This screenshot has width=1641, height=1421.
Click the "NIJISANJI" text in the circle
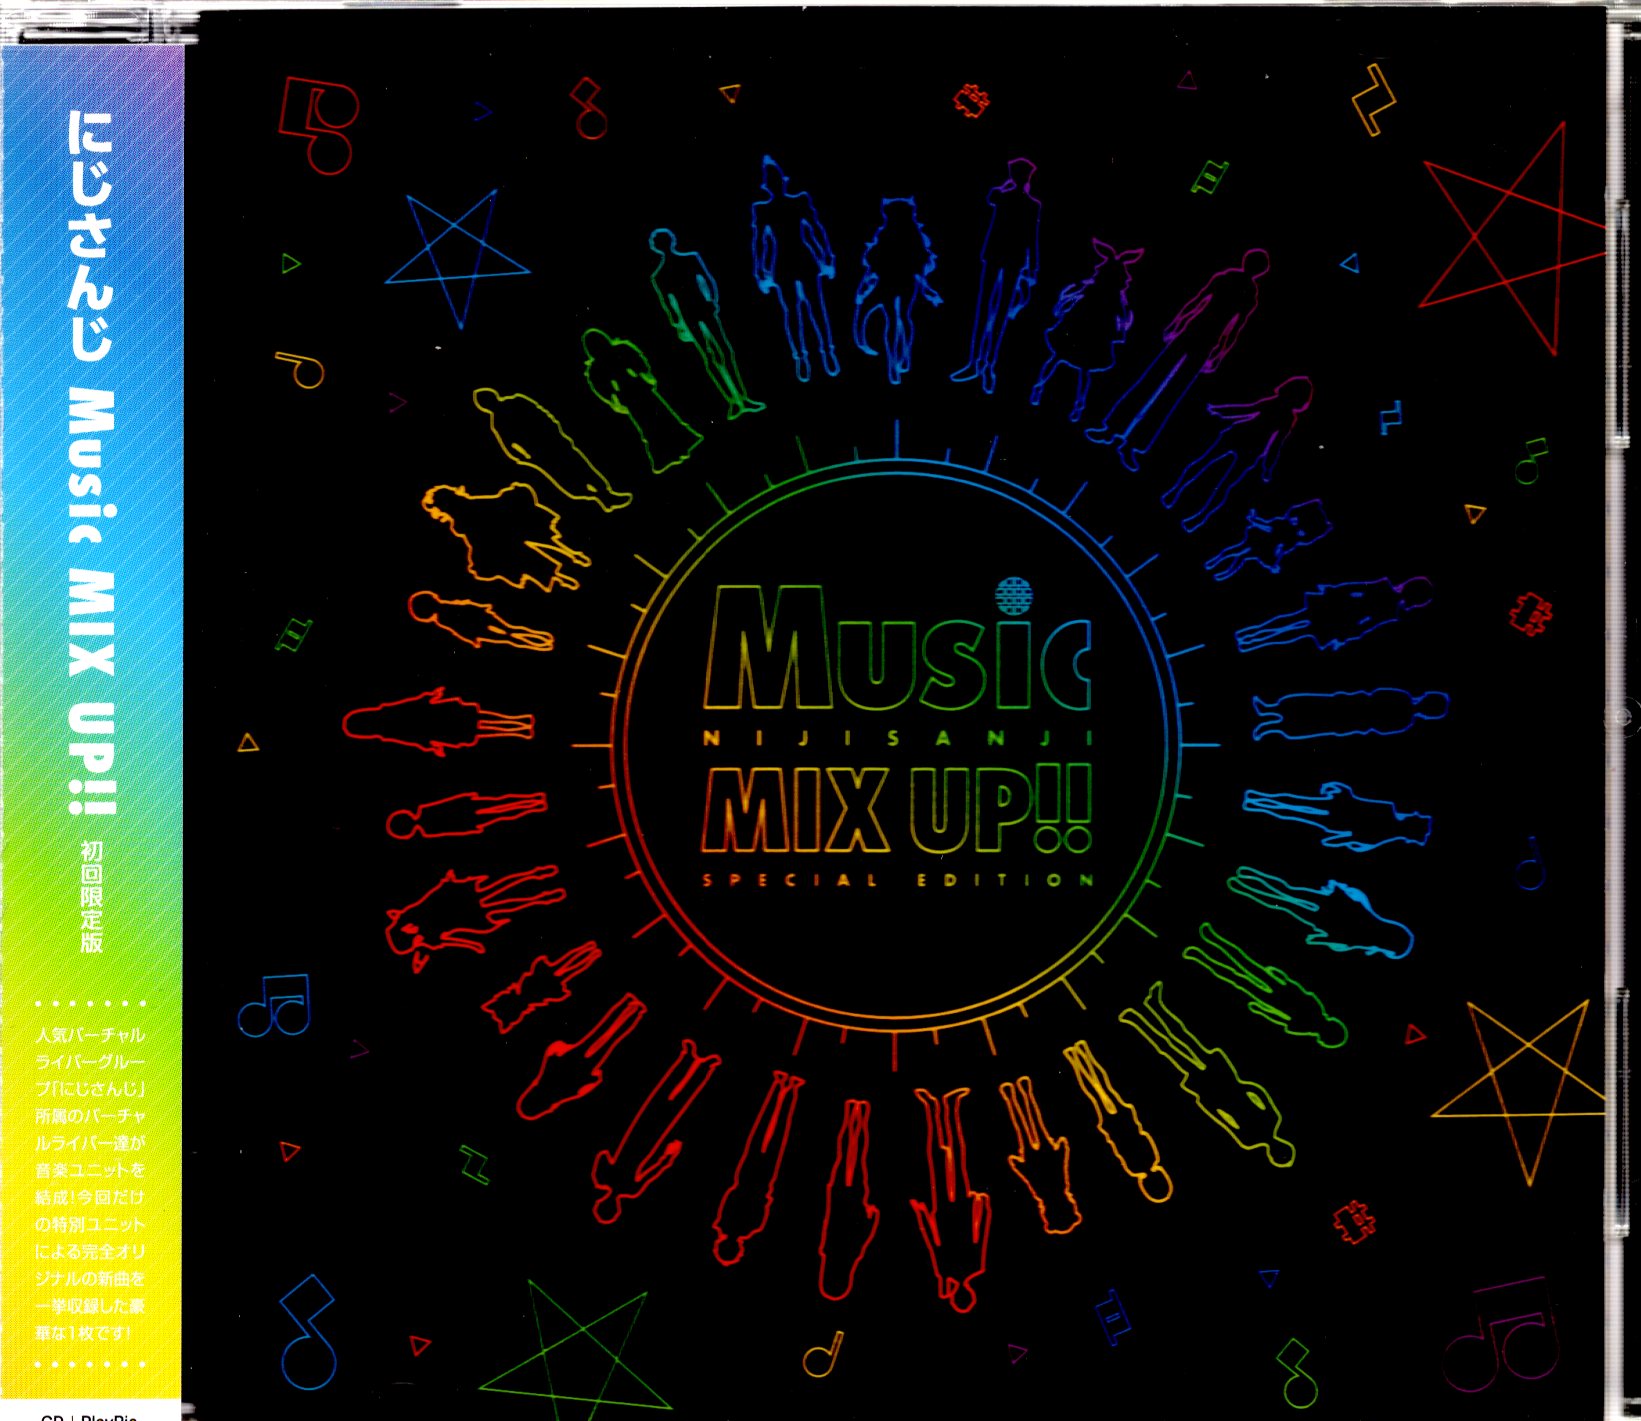[897, 738]
